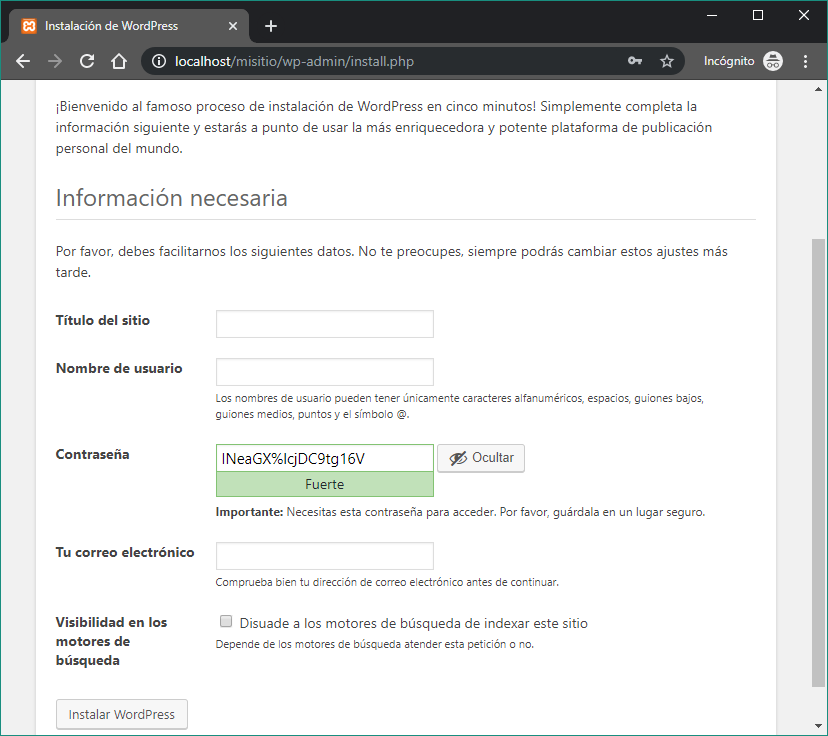Focus the Nombre de usuario field
The image size is (828, 736).
click(x=325, y=372)
